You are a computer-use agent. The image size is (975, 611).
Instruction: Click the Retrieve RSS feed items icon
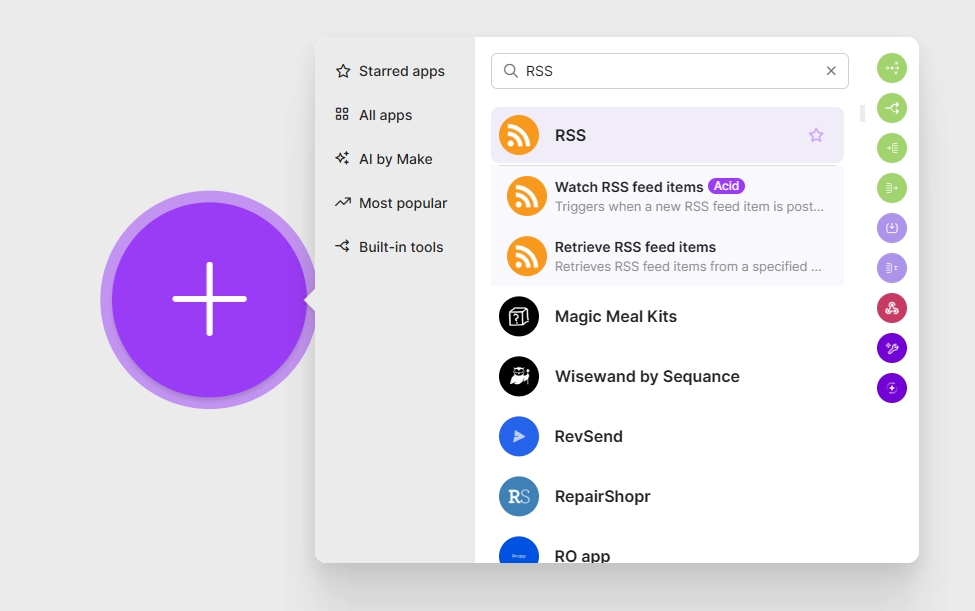(x=527, y=256)
